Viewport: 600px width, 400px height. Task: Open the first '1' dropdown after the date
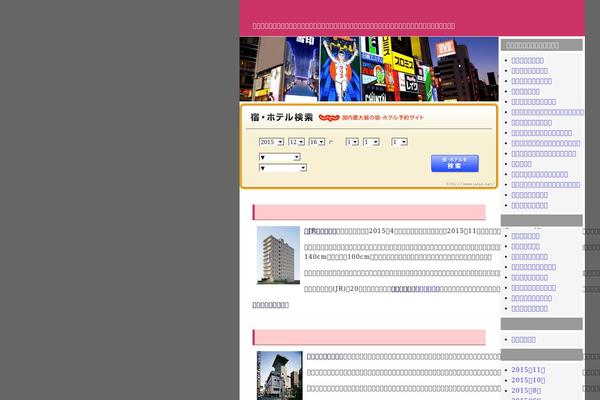[352, 142]
